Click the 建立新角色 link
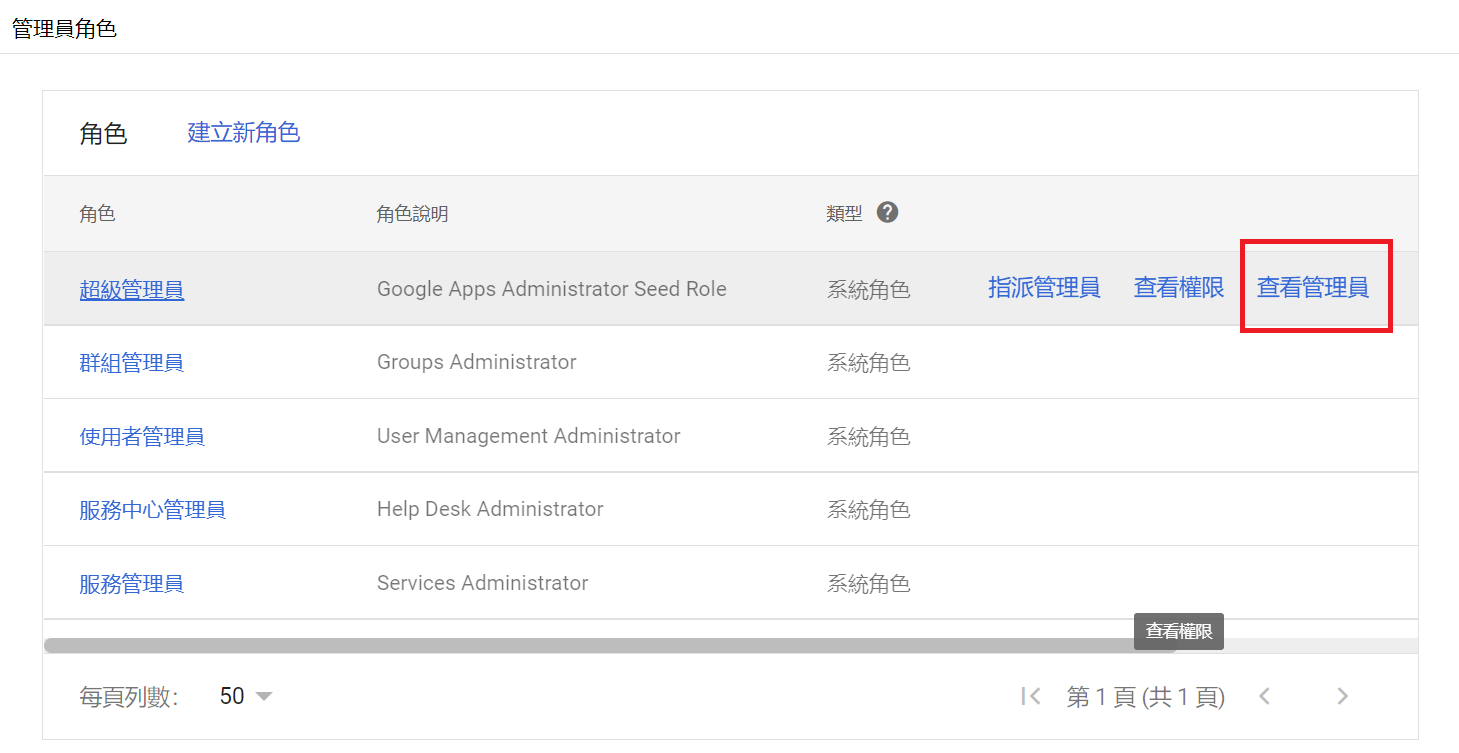This screenshot has height=753, width=1459. (x=243, y=132)
